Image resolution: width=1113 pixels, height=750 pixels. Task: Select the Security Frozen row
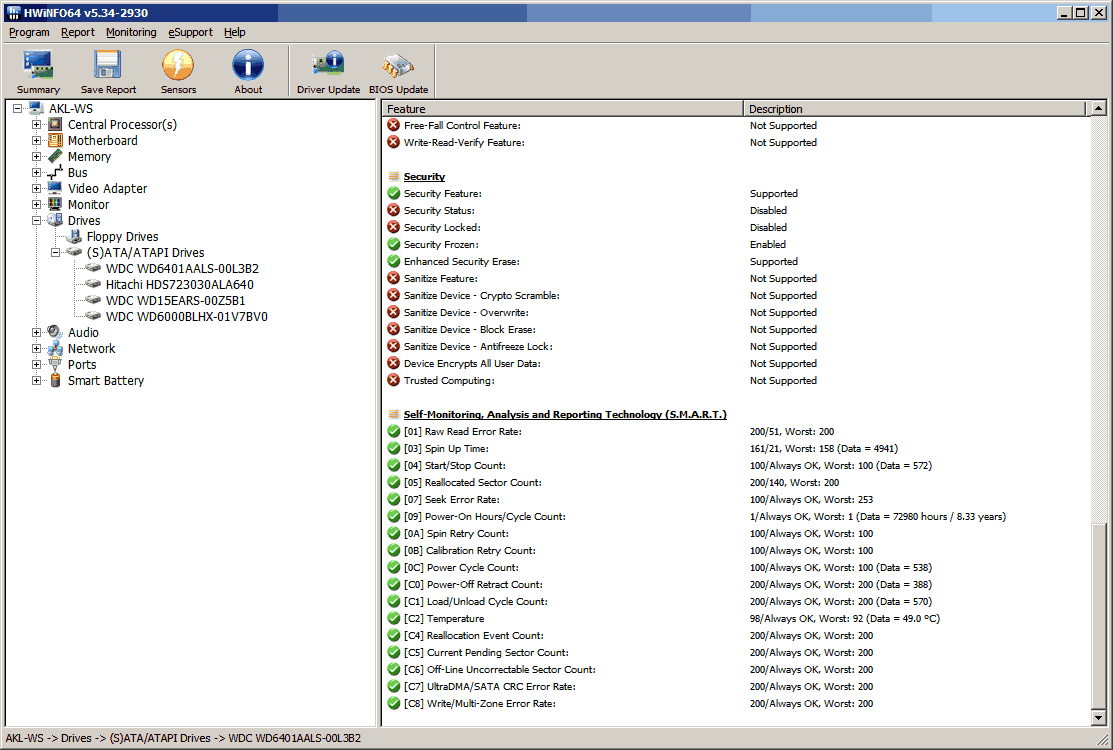click(735, 244)
